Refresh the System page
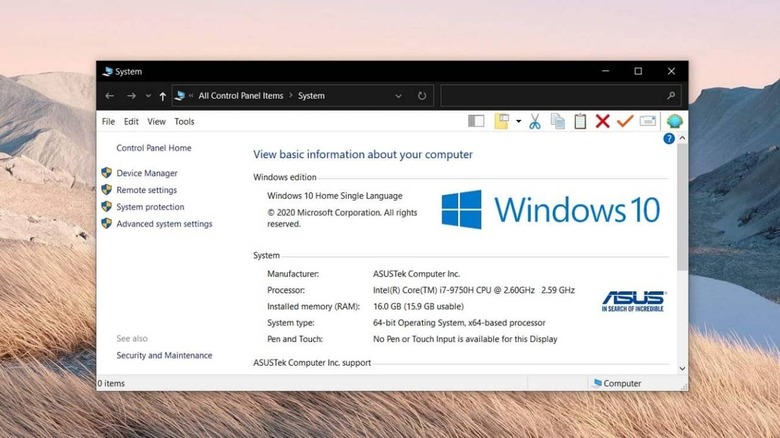 coord(422,96)
